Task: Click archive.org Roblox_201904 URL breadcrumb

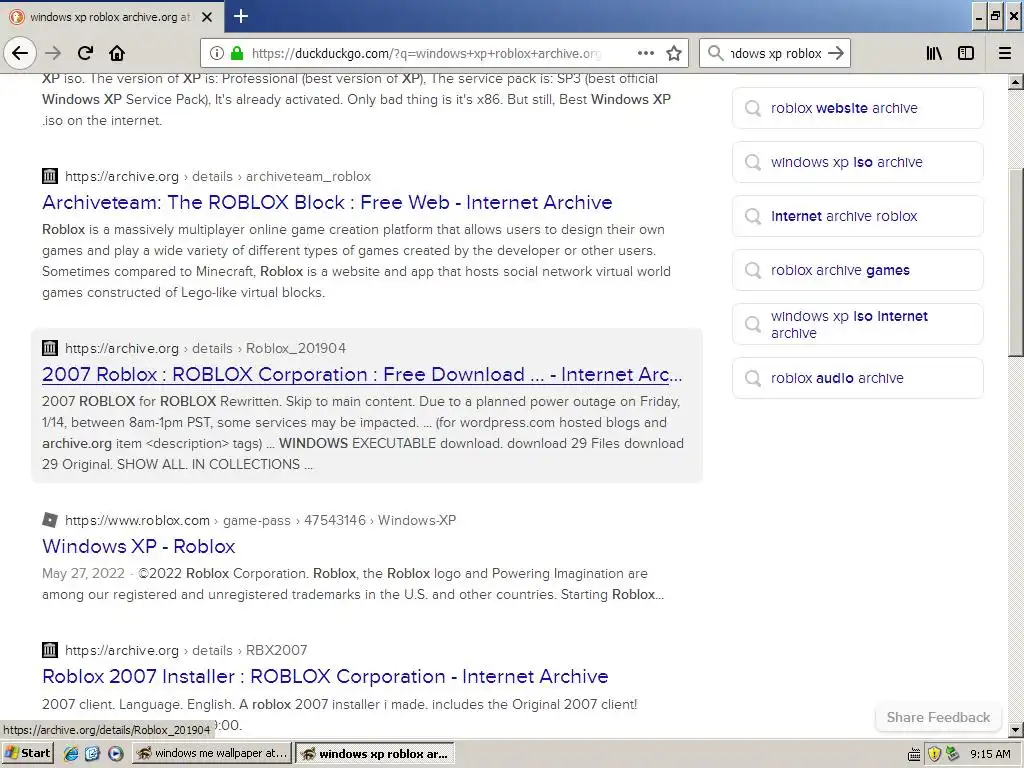Action: [x=205, y=348]
